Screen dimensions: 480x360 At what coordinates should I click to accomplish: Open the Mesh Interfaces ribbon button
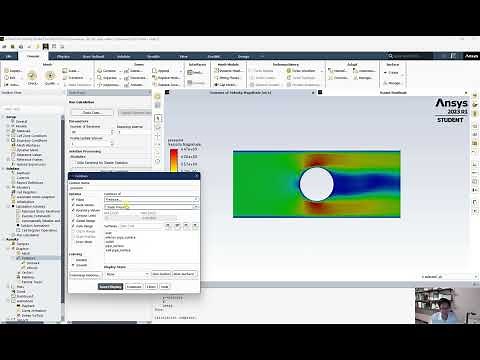pyautogui.click(x=195, y=72)
